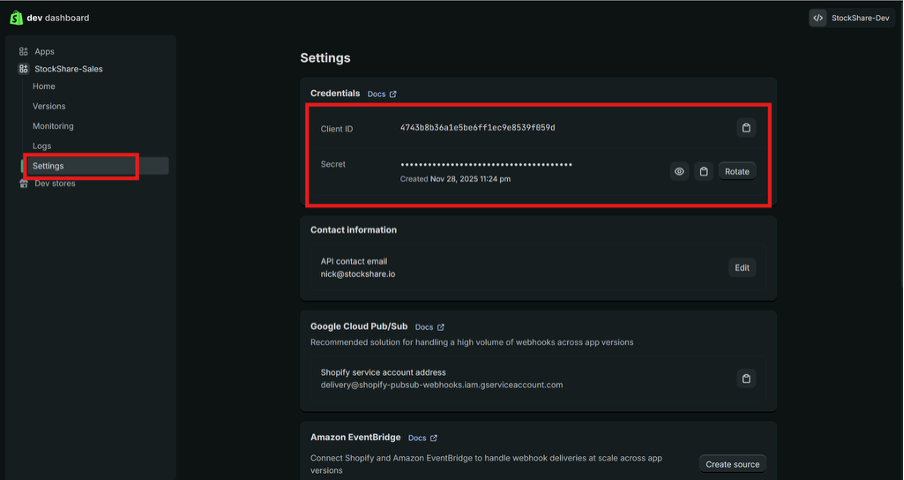Edit the API contact email
Screen dimensions: 904x480
[x=742, y=267]
